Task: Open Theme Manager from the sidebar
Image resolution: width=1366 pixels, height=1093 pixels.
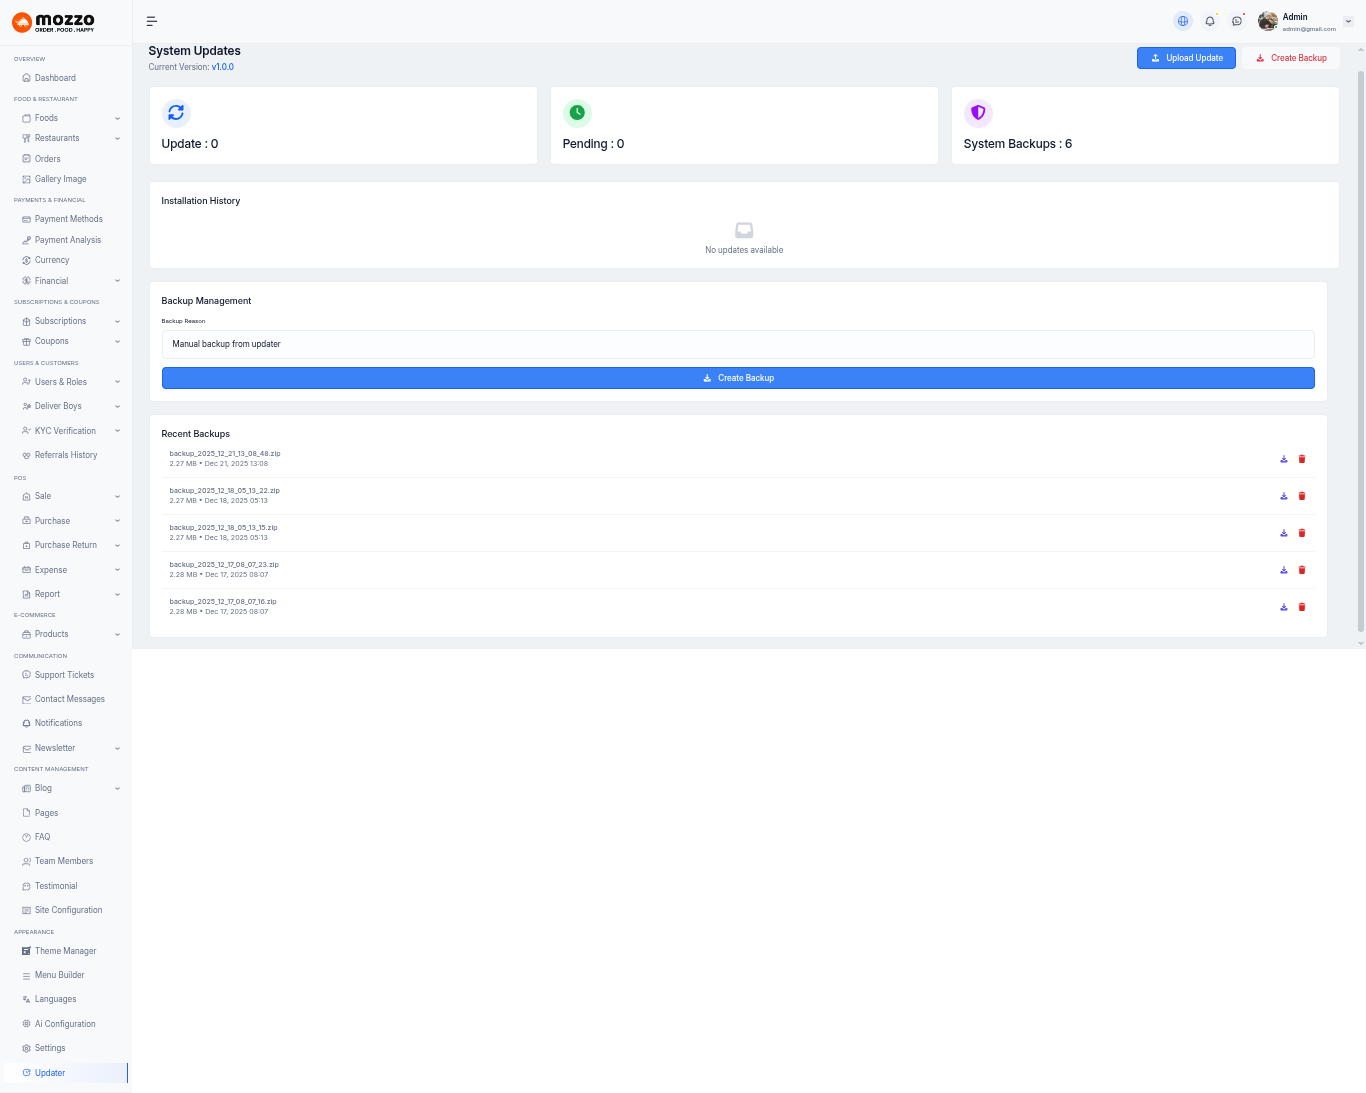Action: coord(65,951)
